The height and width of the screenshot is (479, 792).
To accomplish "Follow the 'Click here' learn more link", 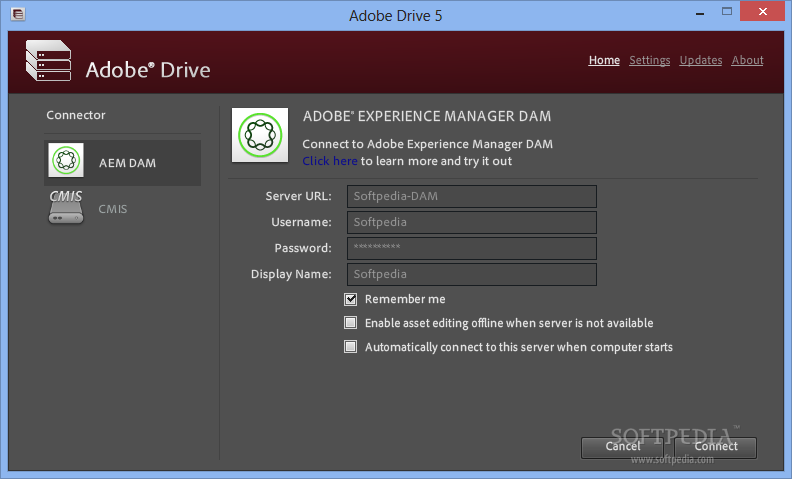I will click(330, 161).
